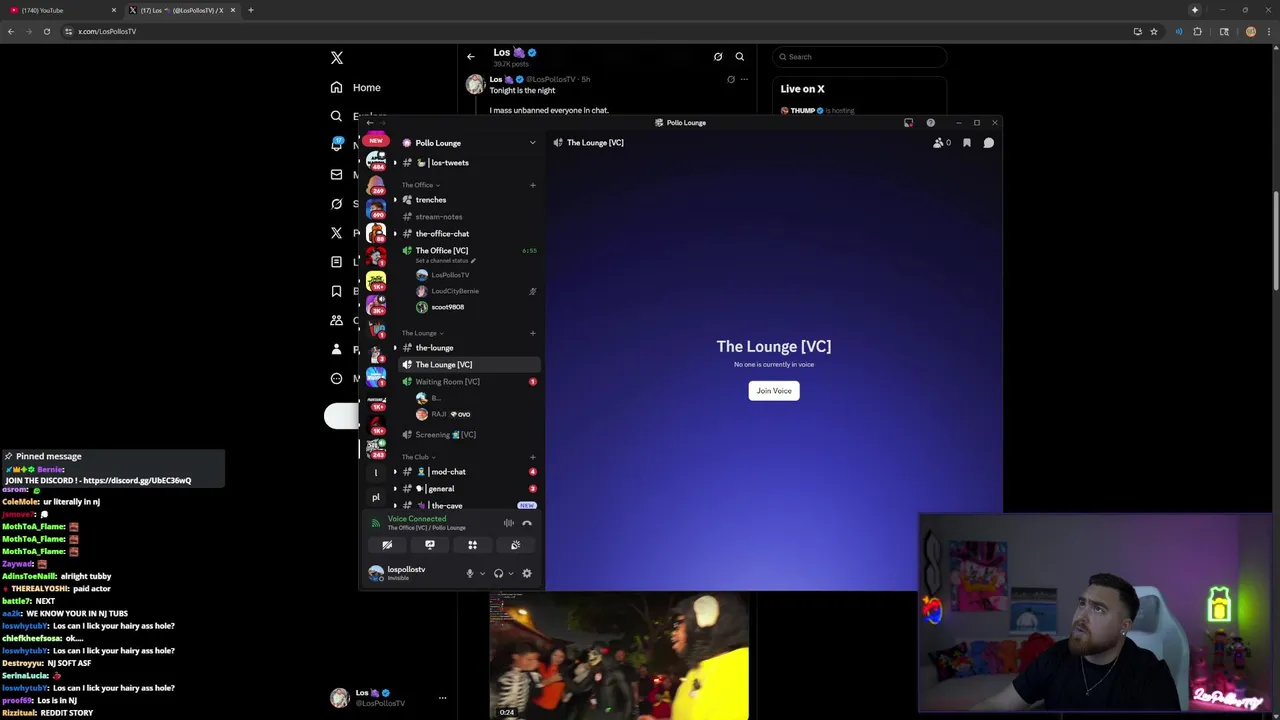
Task: Toggle microphone mute in Discord user panel
Action: (x=470, y=574)
